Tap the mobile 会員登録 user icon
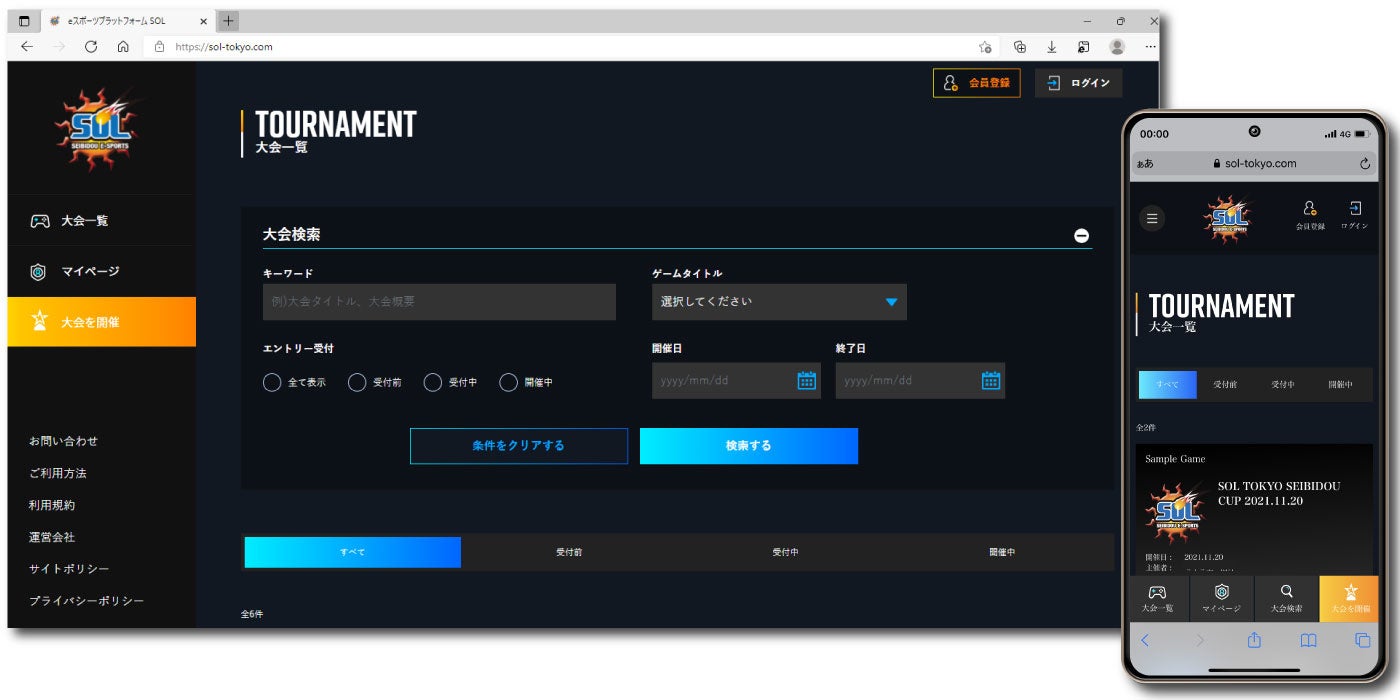1400x700 pixels. point(1309,208)
